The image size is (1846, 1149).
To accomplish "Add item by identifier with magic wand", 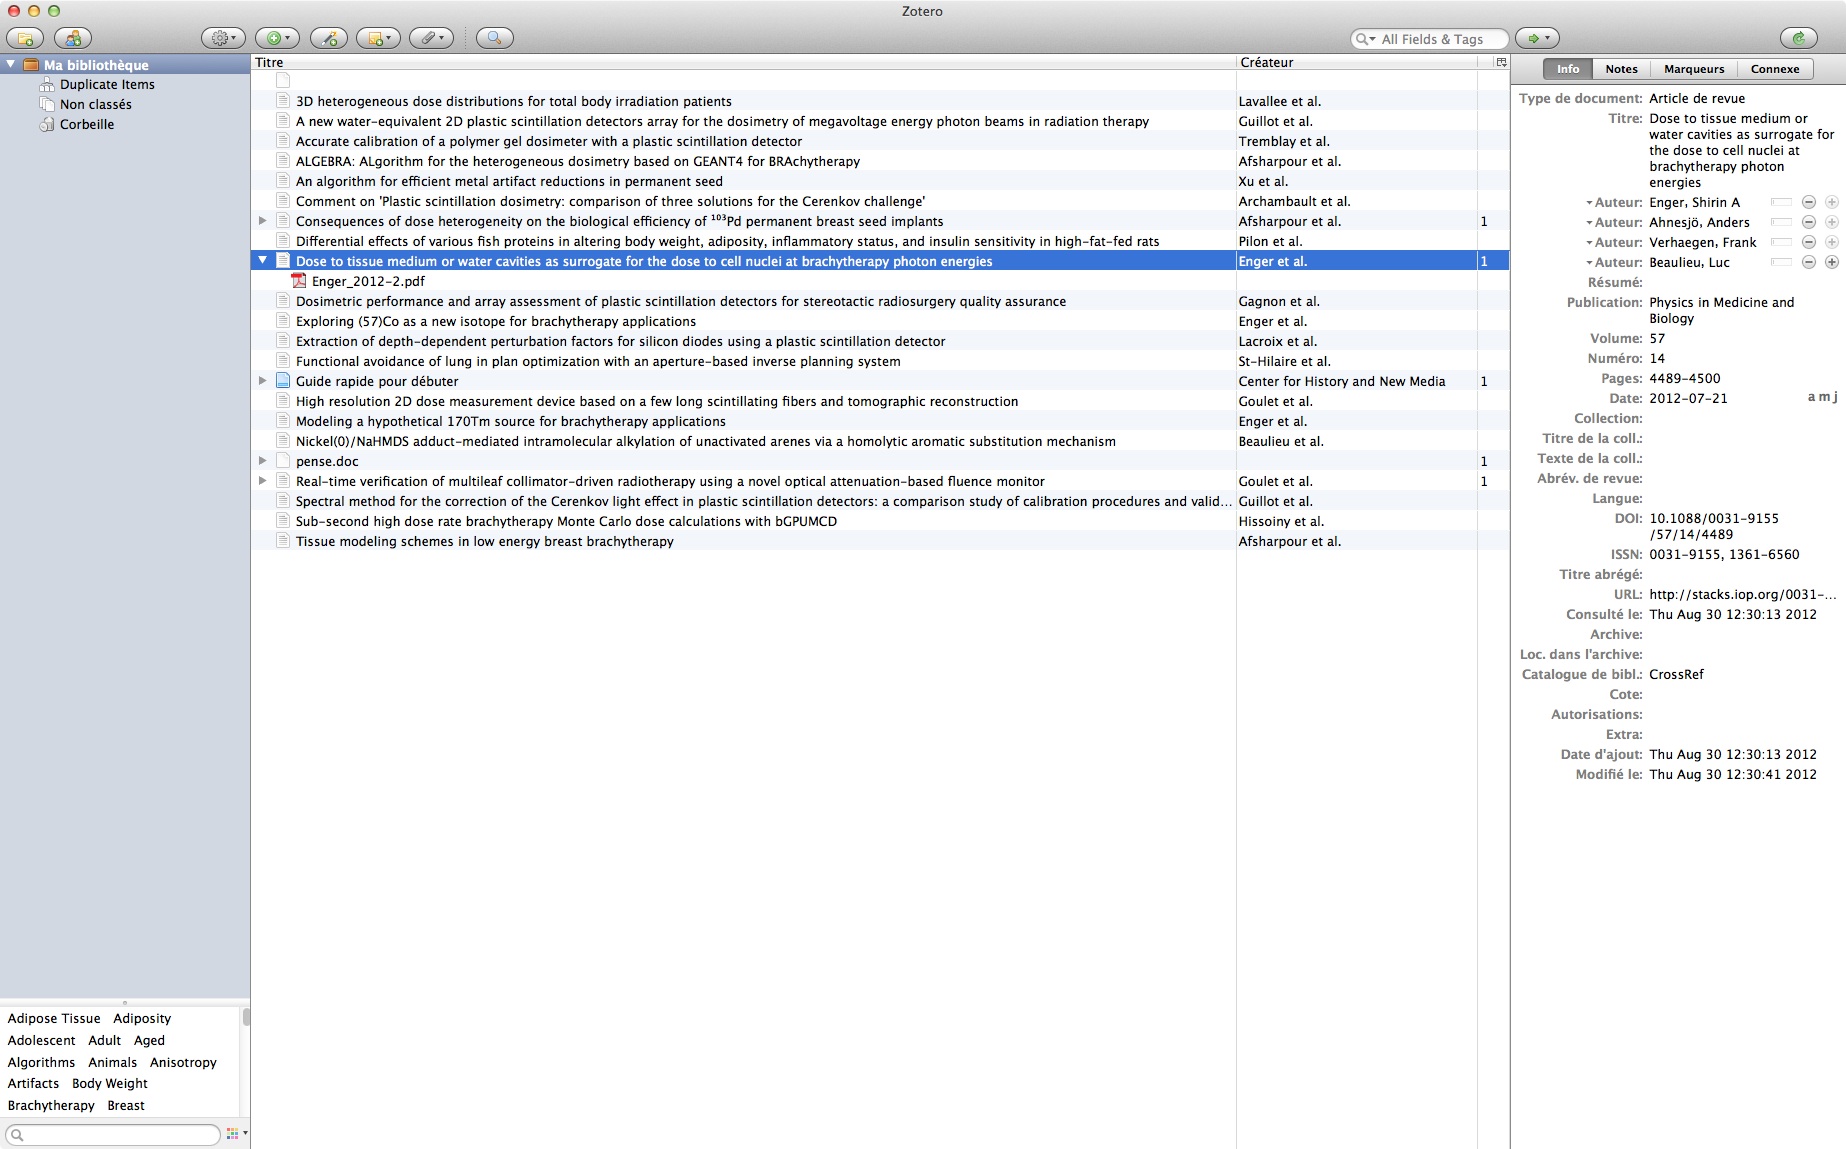I will tap(329, 38).
